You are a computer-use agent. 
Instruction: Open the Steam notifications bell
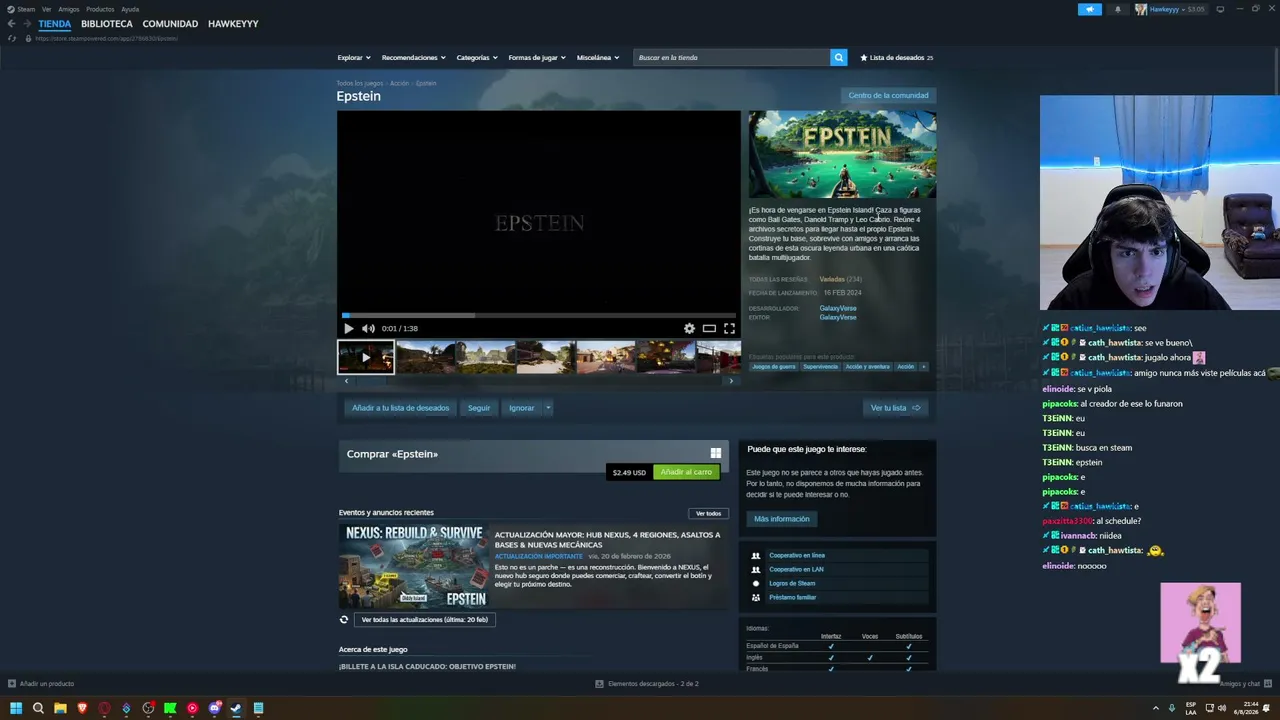[1118, 9]
